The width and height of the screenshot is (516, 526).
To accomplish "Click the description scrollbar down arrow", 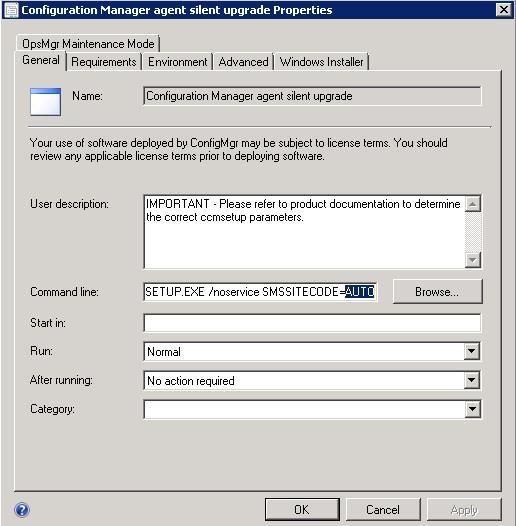I will point(473,260).
